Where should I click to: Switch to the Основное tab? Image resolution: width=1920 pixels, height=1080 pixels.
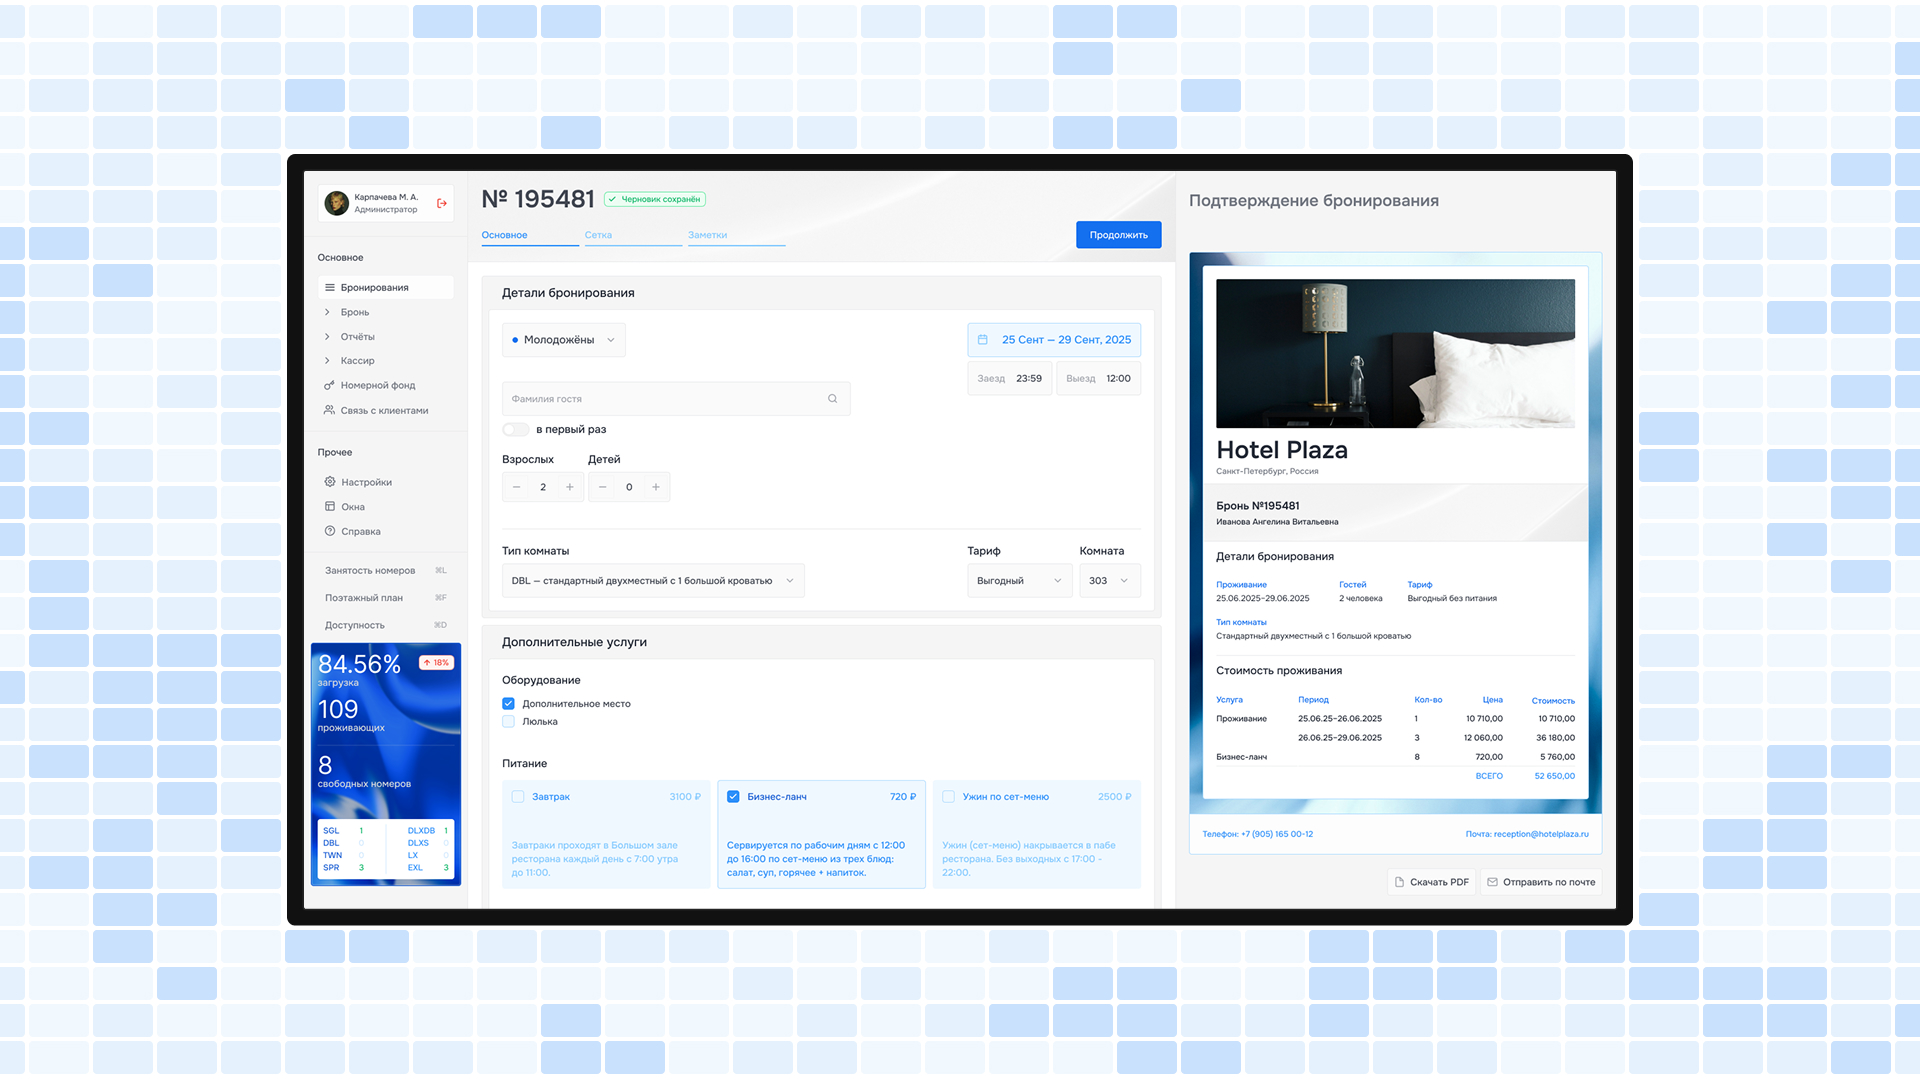click(530, 236)
